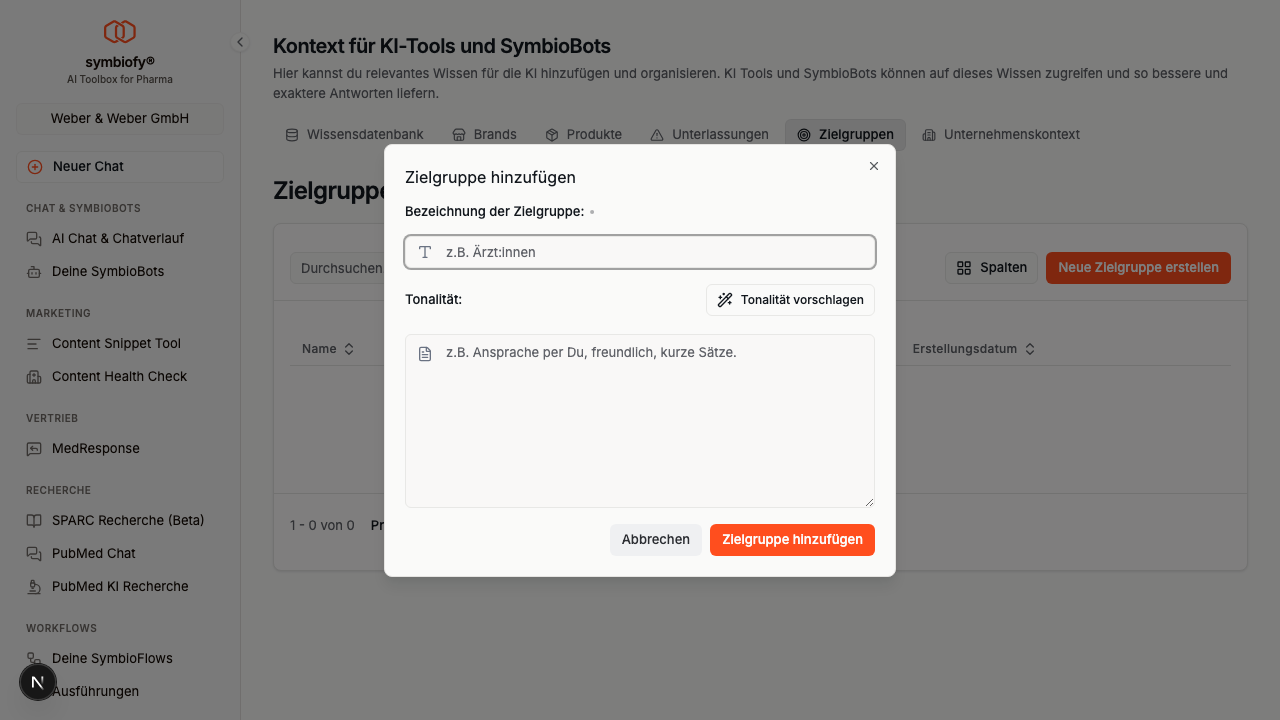
Task: Sort the table by Name
Action: pyautogui.click(x=328, y=349)
